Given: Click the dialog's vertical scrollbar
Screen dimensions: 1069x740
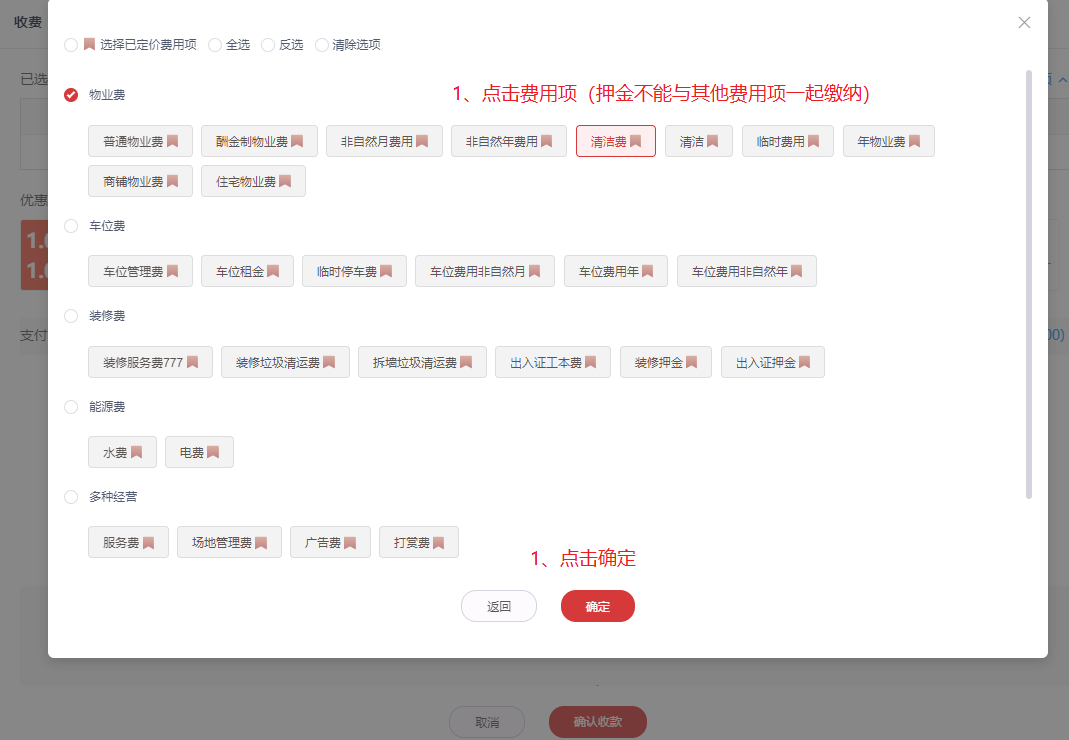Looking at the screenshot, I should (x=1029, y=284).
